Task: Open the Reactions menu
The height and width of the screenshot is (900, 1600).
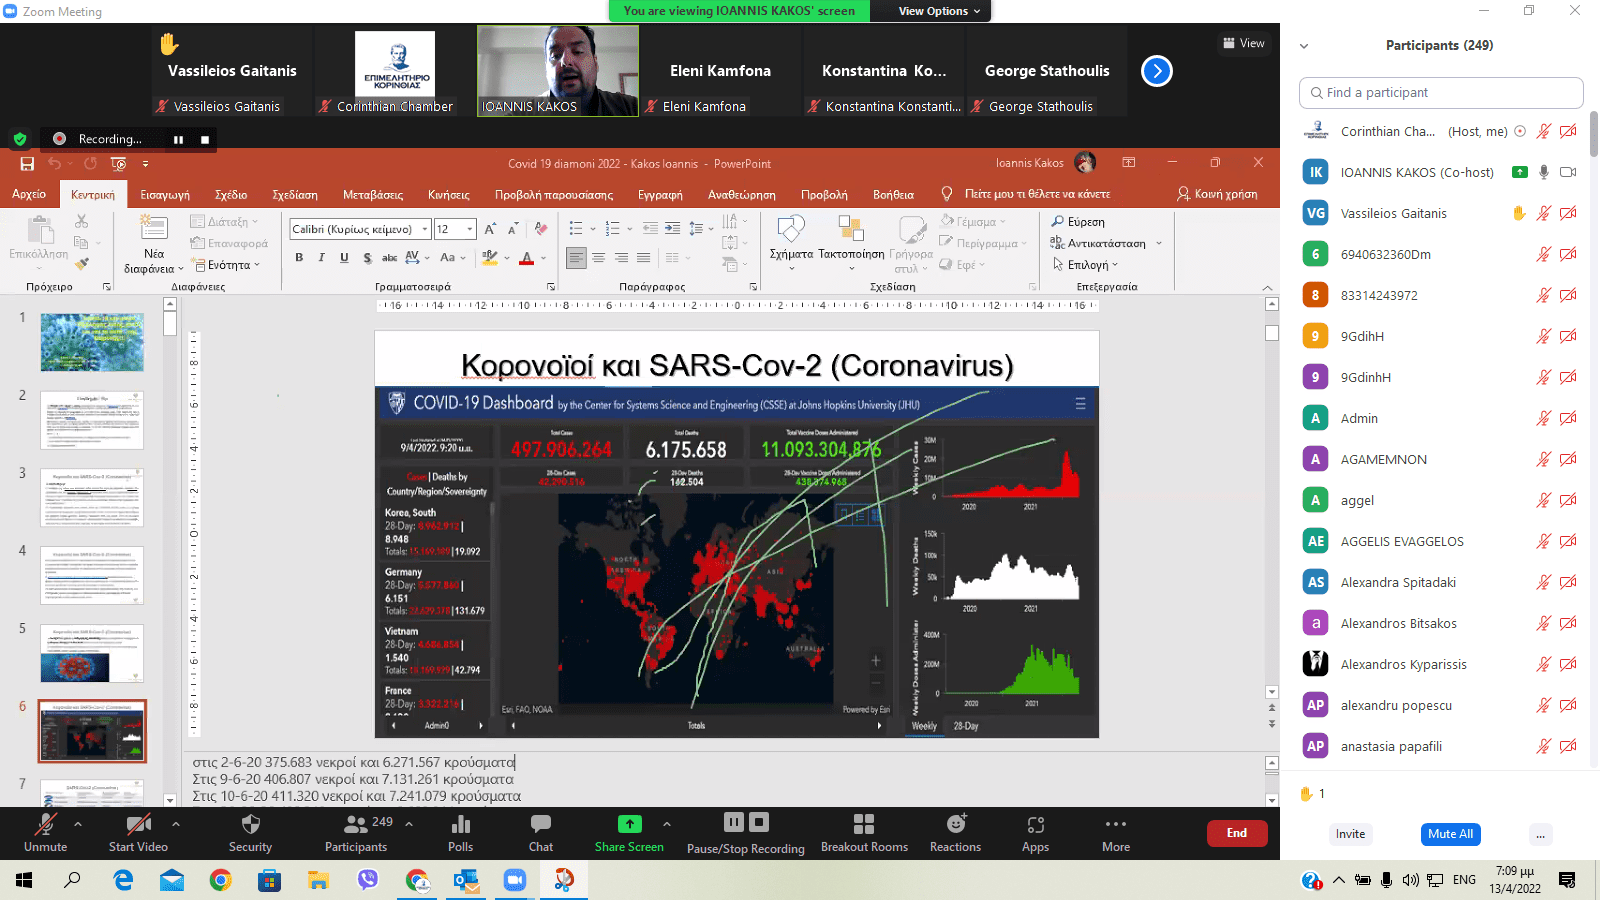Action: pyautogui.click(x=956, y=825)
